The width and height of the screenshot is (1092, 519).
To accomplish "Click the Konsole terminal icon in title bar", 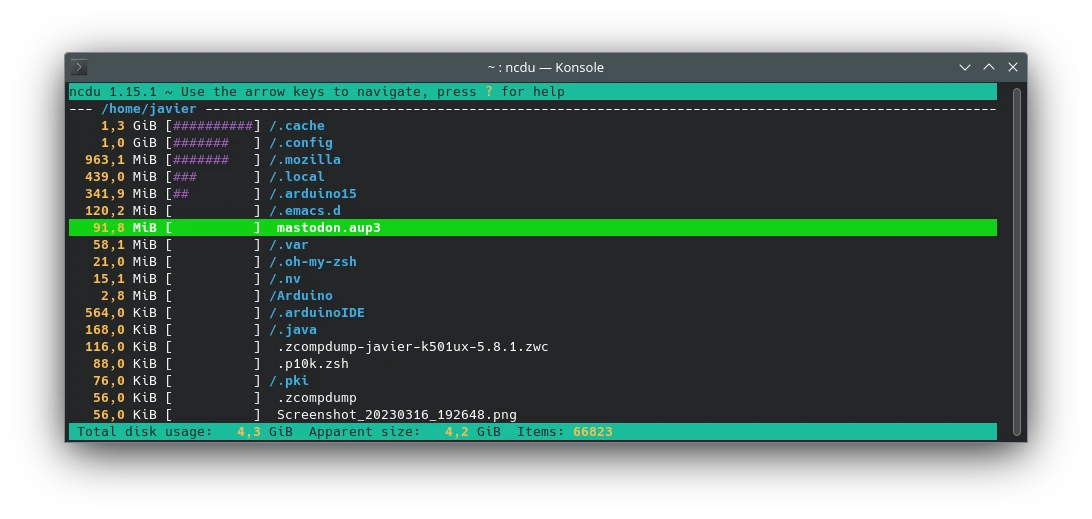I will click(x=79, y=67).
